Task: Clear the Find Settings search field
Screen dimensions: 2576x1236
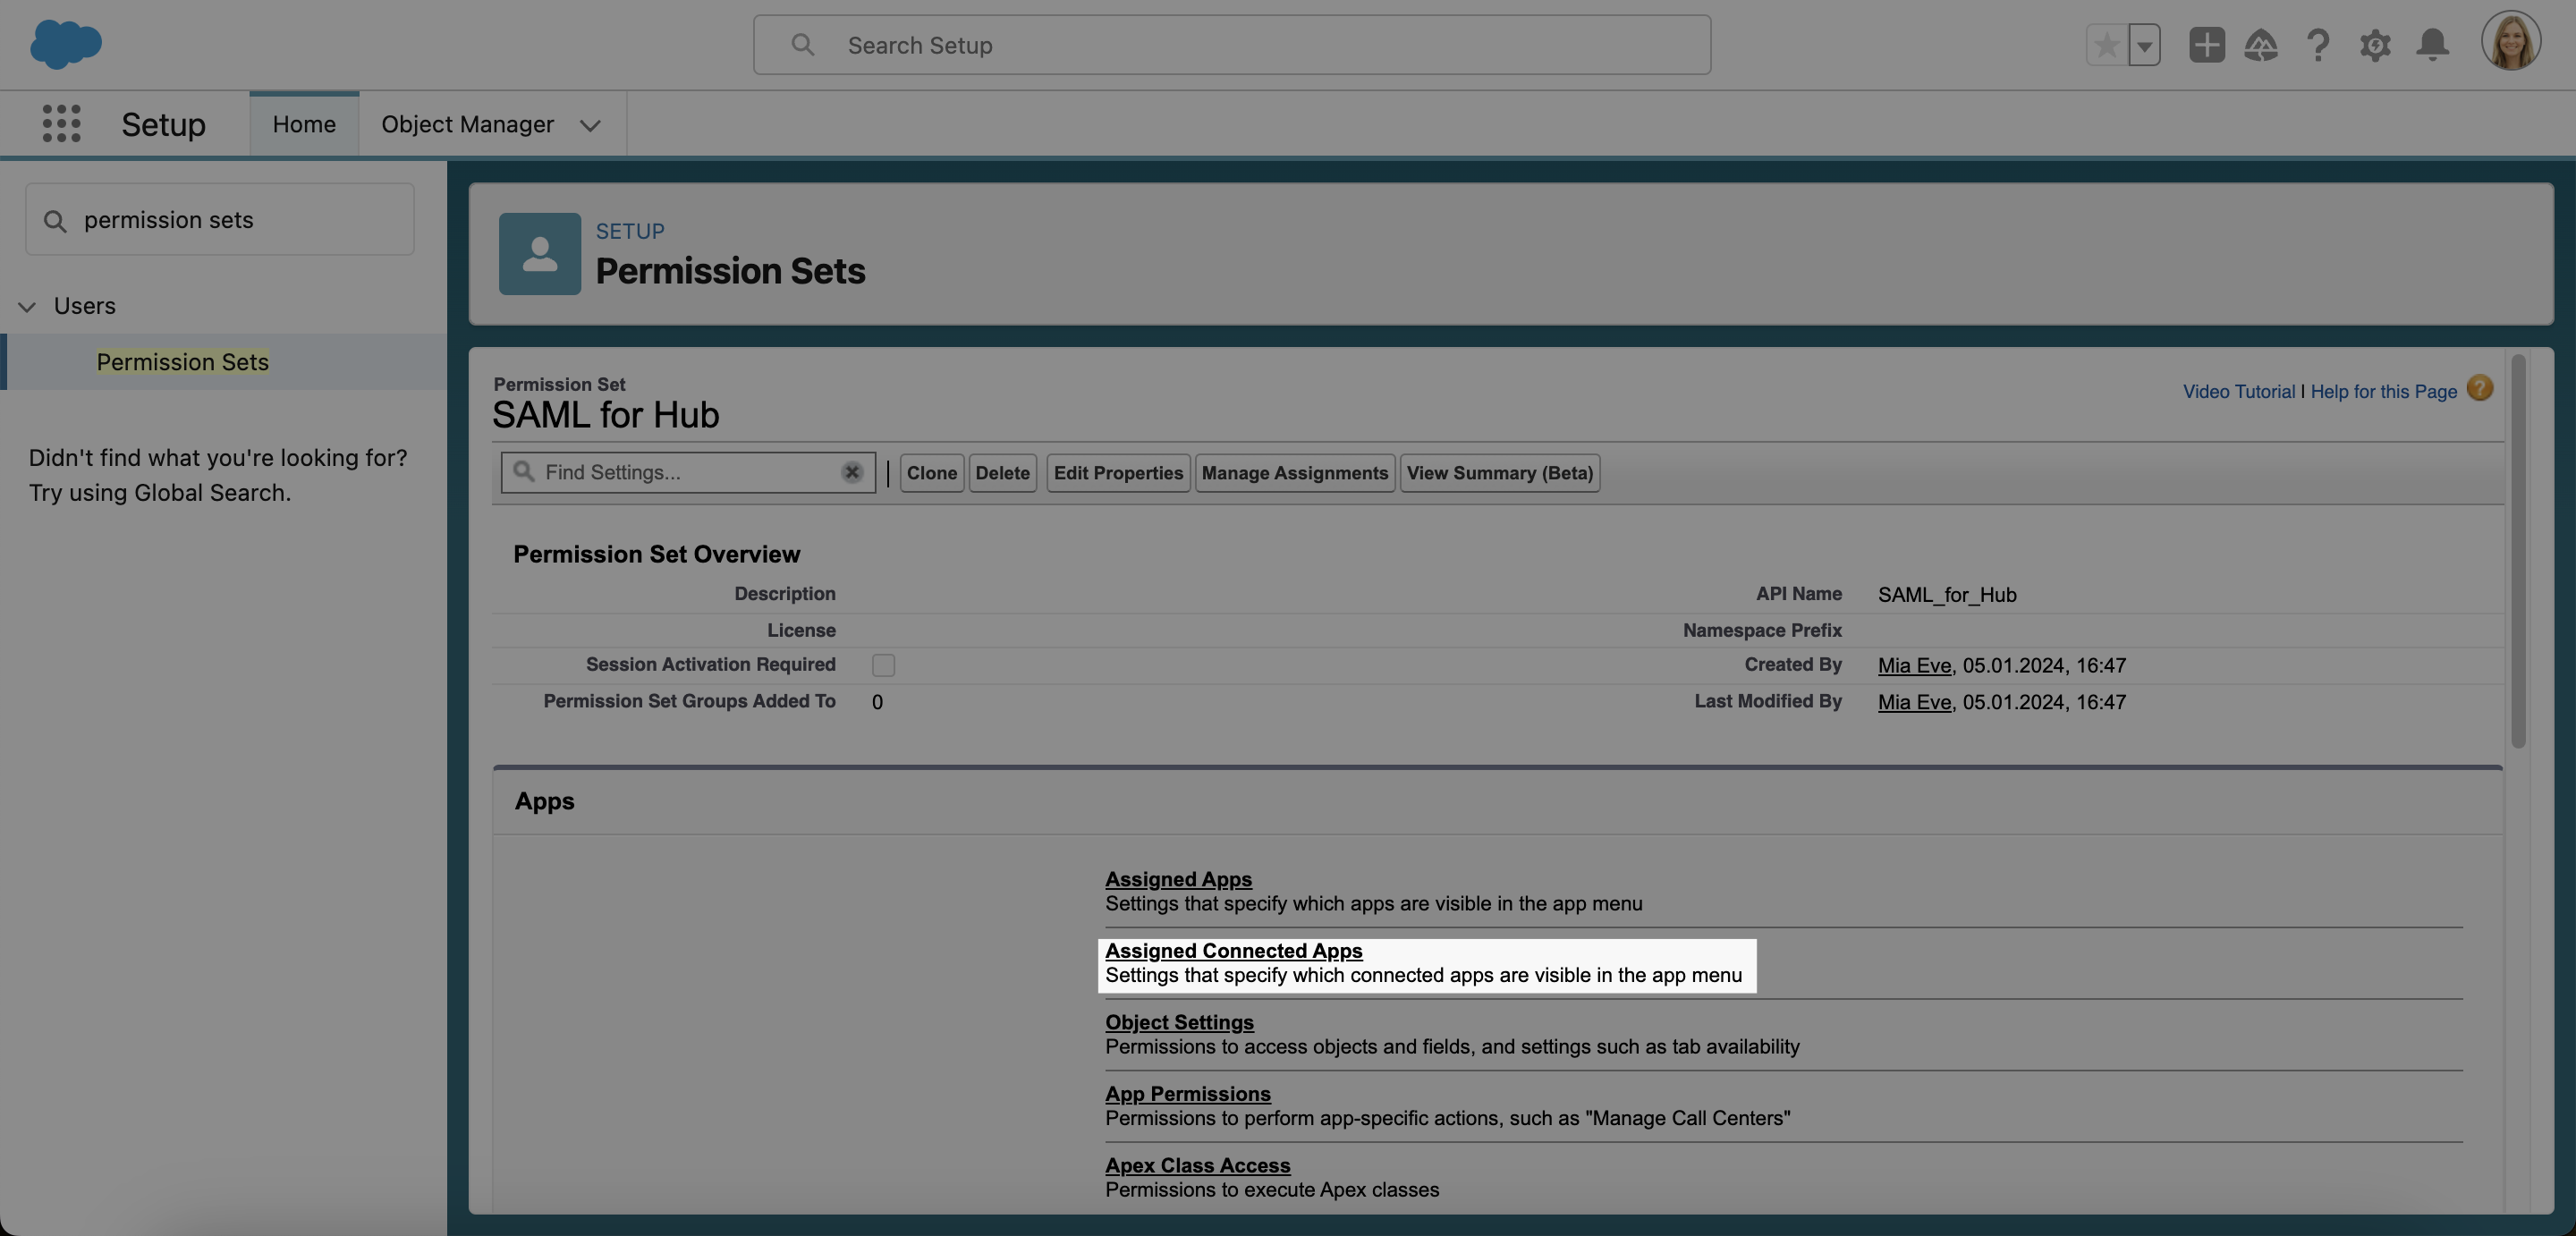Action: click(852, 473)
